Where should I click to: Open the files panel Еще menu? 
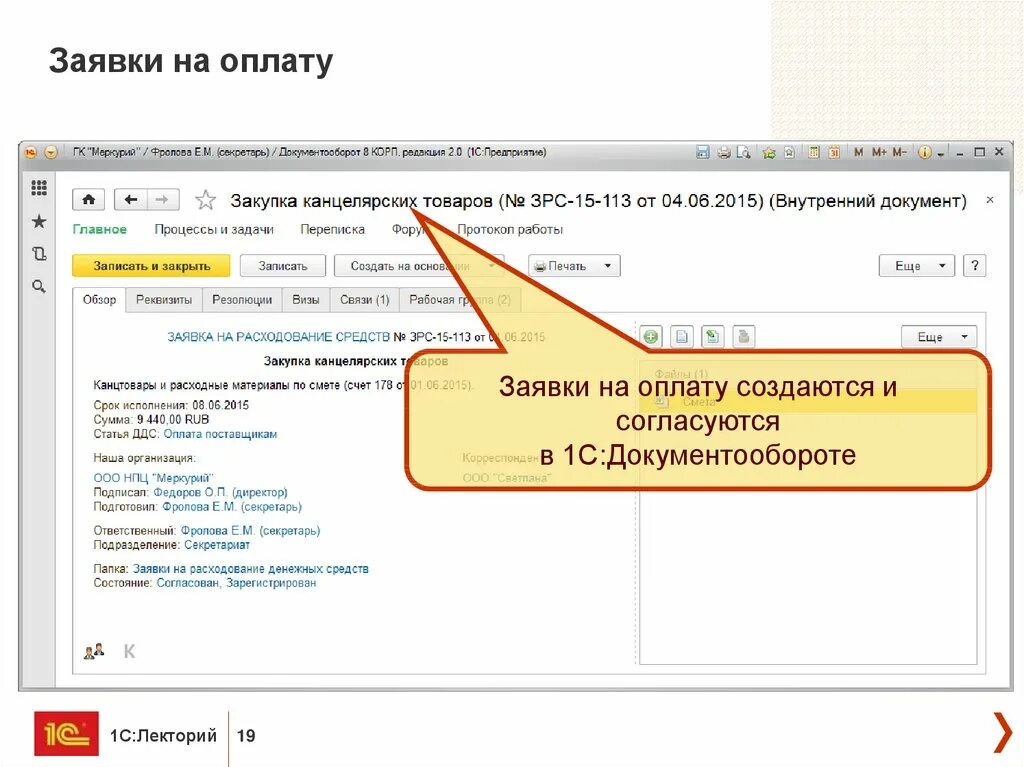point(939,336)
